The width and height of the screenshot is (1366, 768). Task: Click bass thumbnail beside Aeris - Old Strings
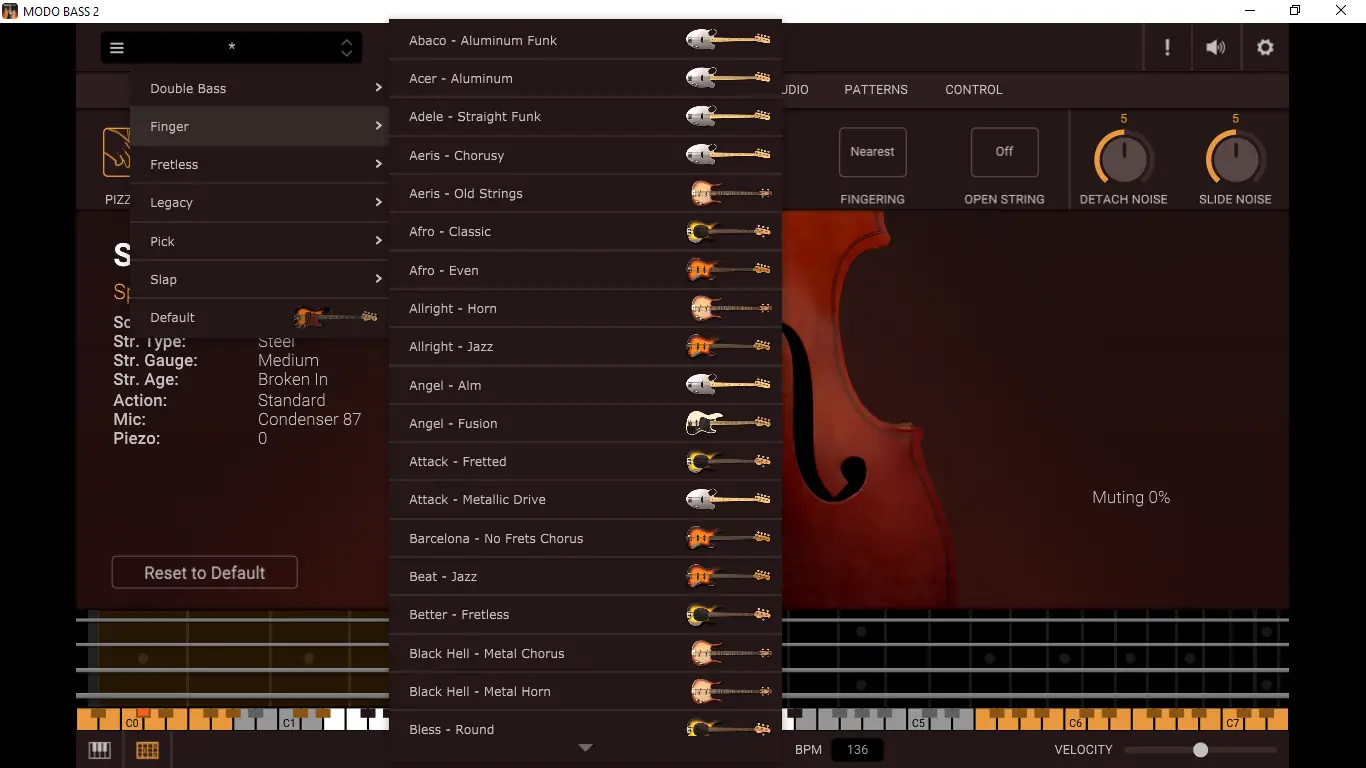730,193
